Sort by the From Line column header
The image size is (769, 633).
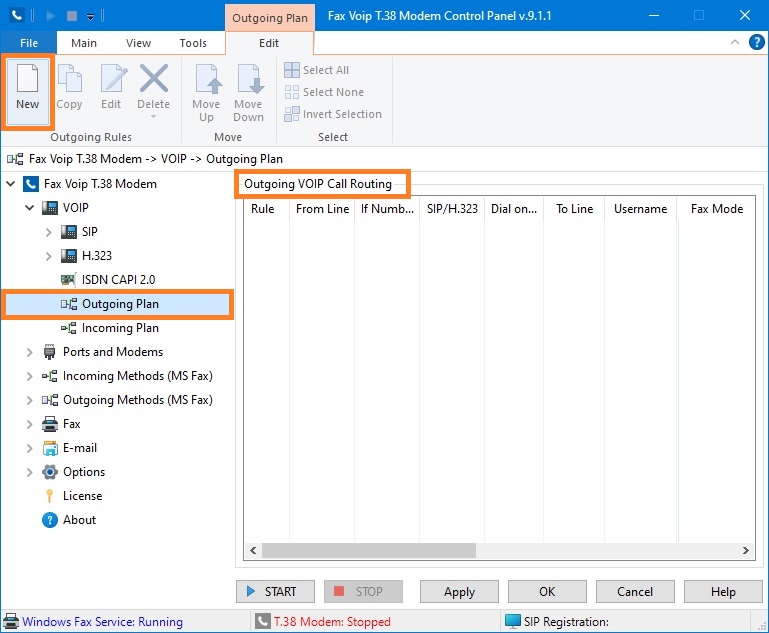click(x=322, y=209)
